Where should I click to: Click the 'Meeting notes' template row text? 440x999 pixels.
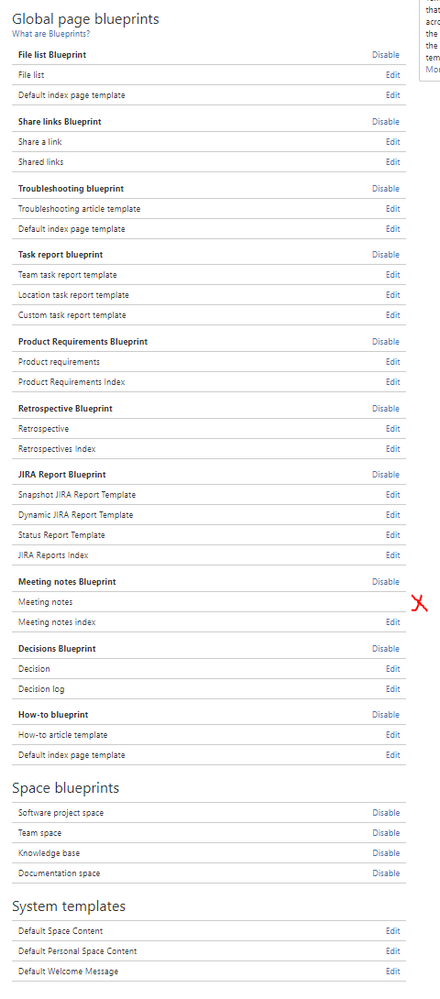[x=45, y=602]
